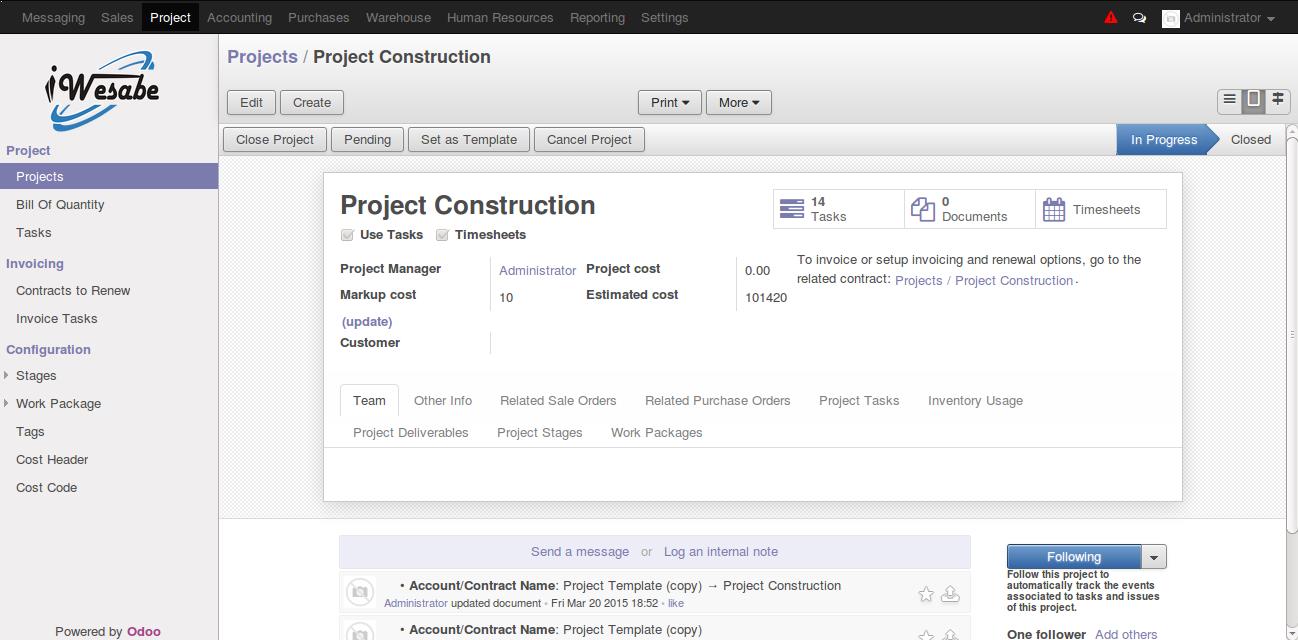Select the In Progress status stage
1298x640 pixels.
tap(1163, 139)
